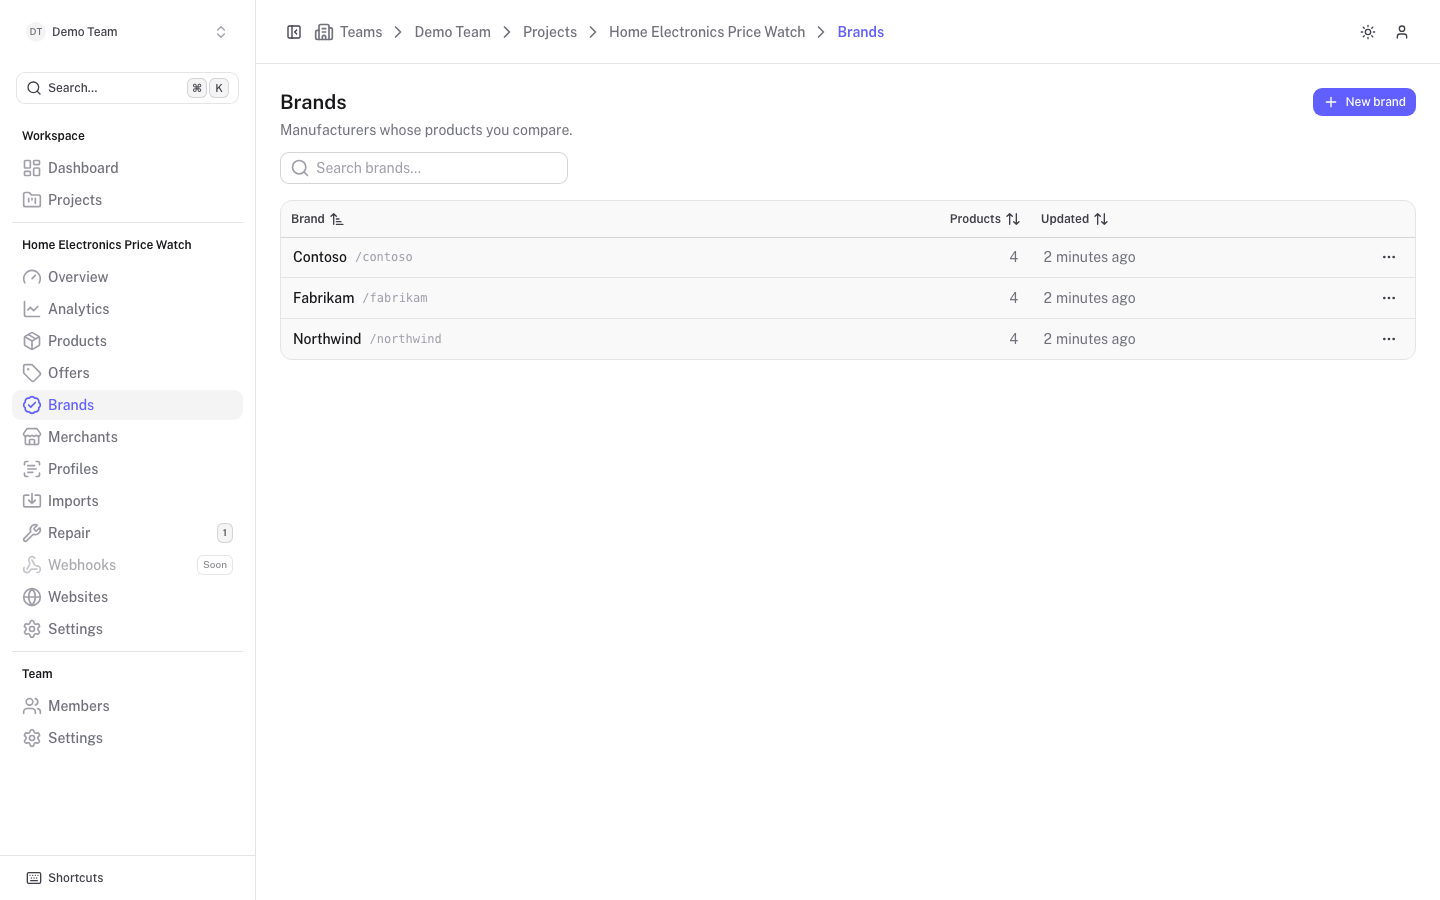Toggle the light/dark theme sun icon
This screenshot has height=900, width=1440.
pos(1368,32)
